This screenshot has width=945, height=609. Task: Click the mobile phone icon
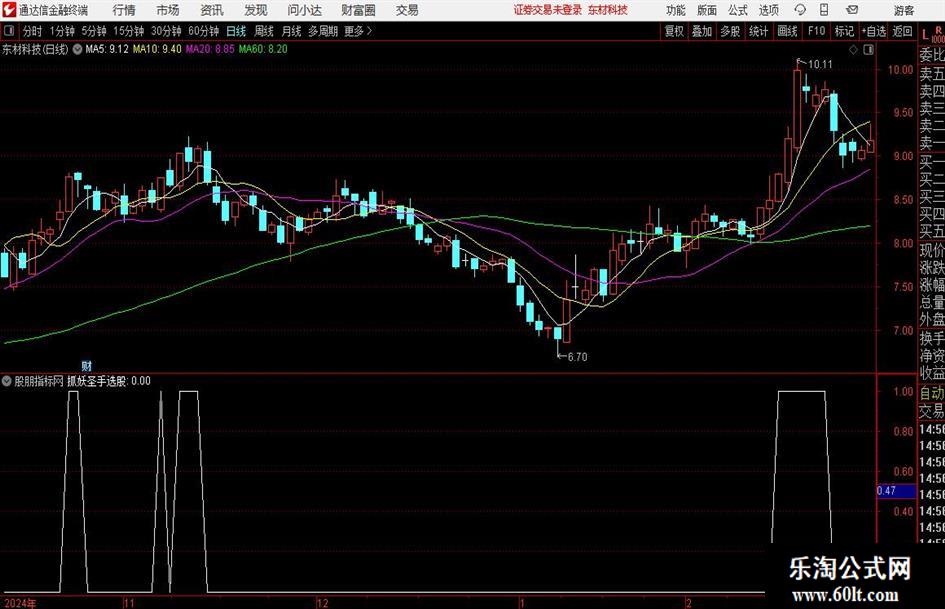coord(824,10)
